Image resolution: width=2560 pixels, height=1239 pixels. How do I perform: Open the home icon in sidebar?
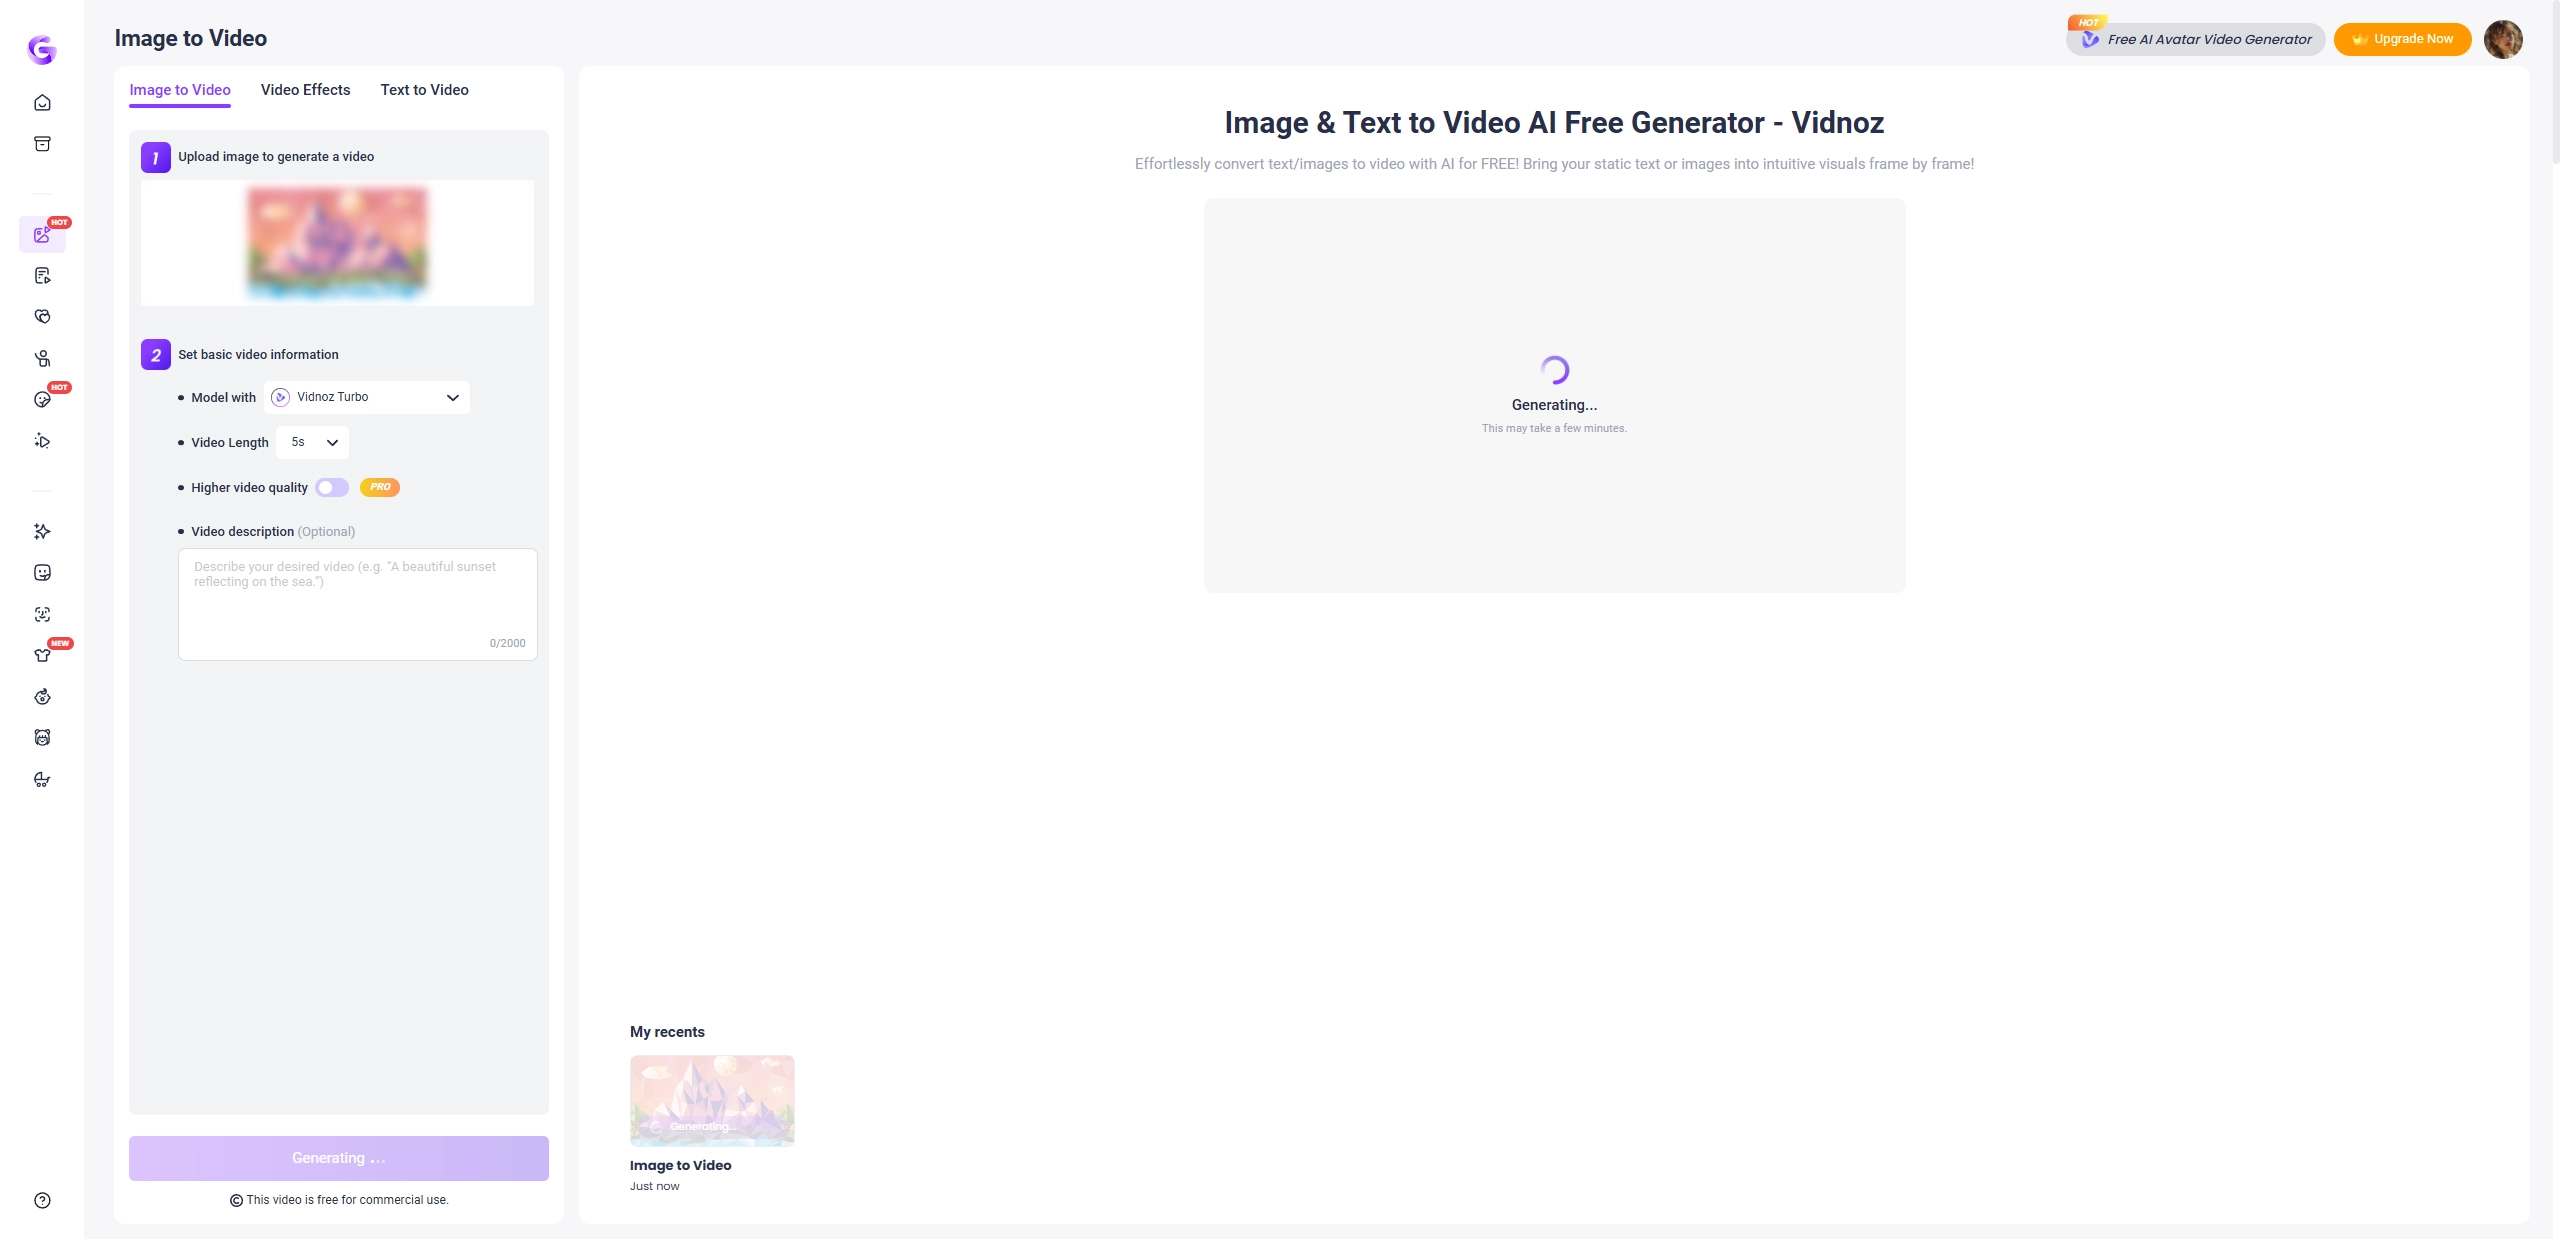42,102
